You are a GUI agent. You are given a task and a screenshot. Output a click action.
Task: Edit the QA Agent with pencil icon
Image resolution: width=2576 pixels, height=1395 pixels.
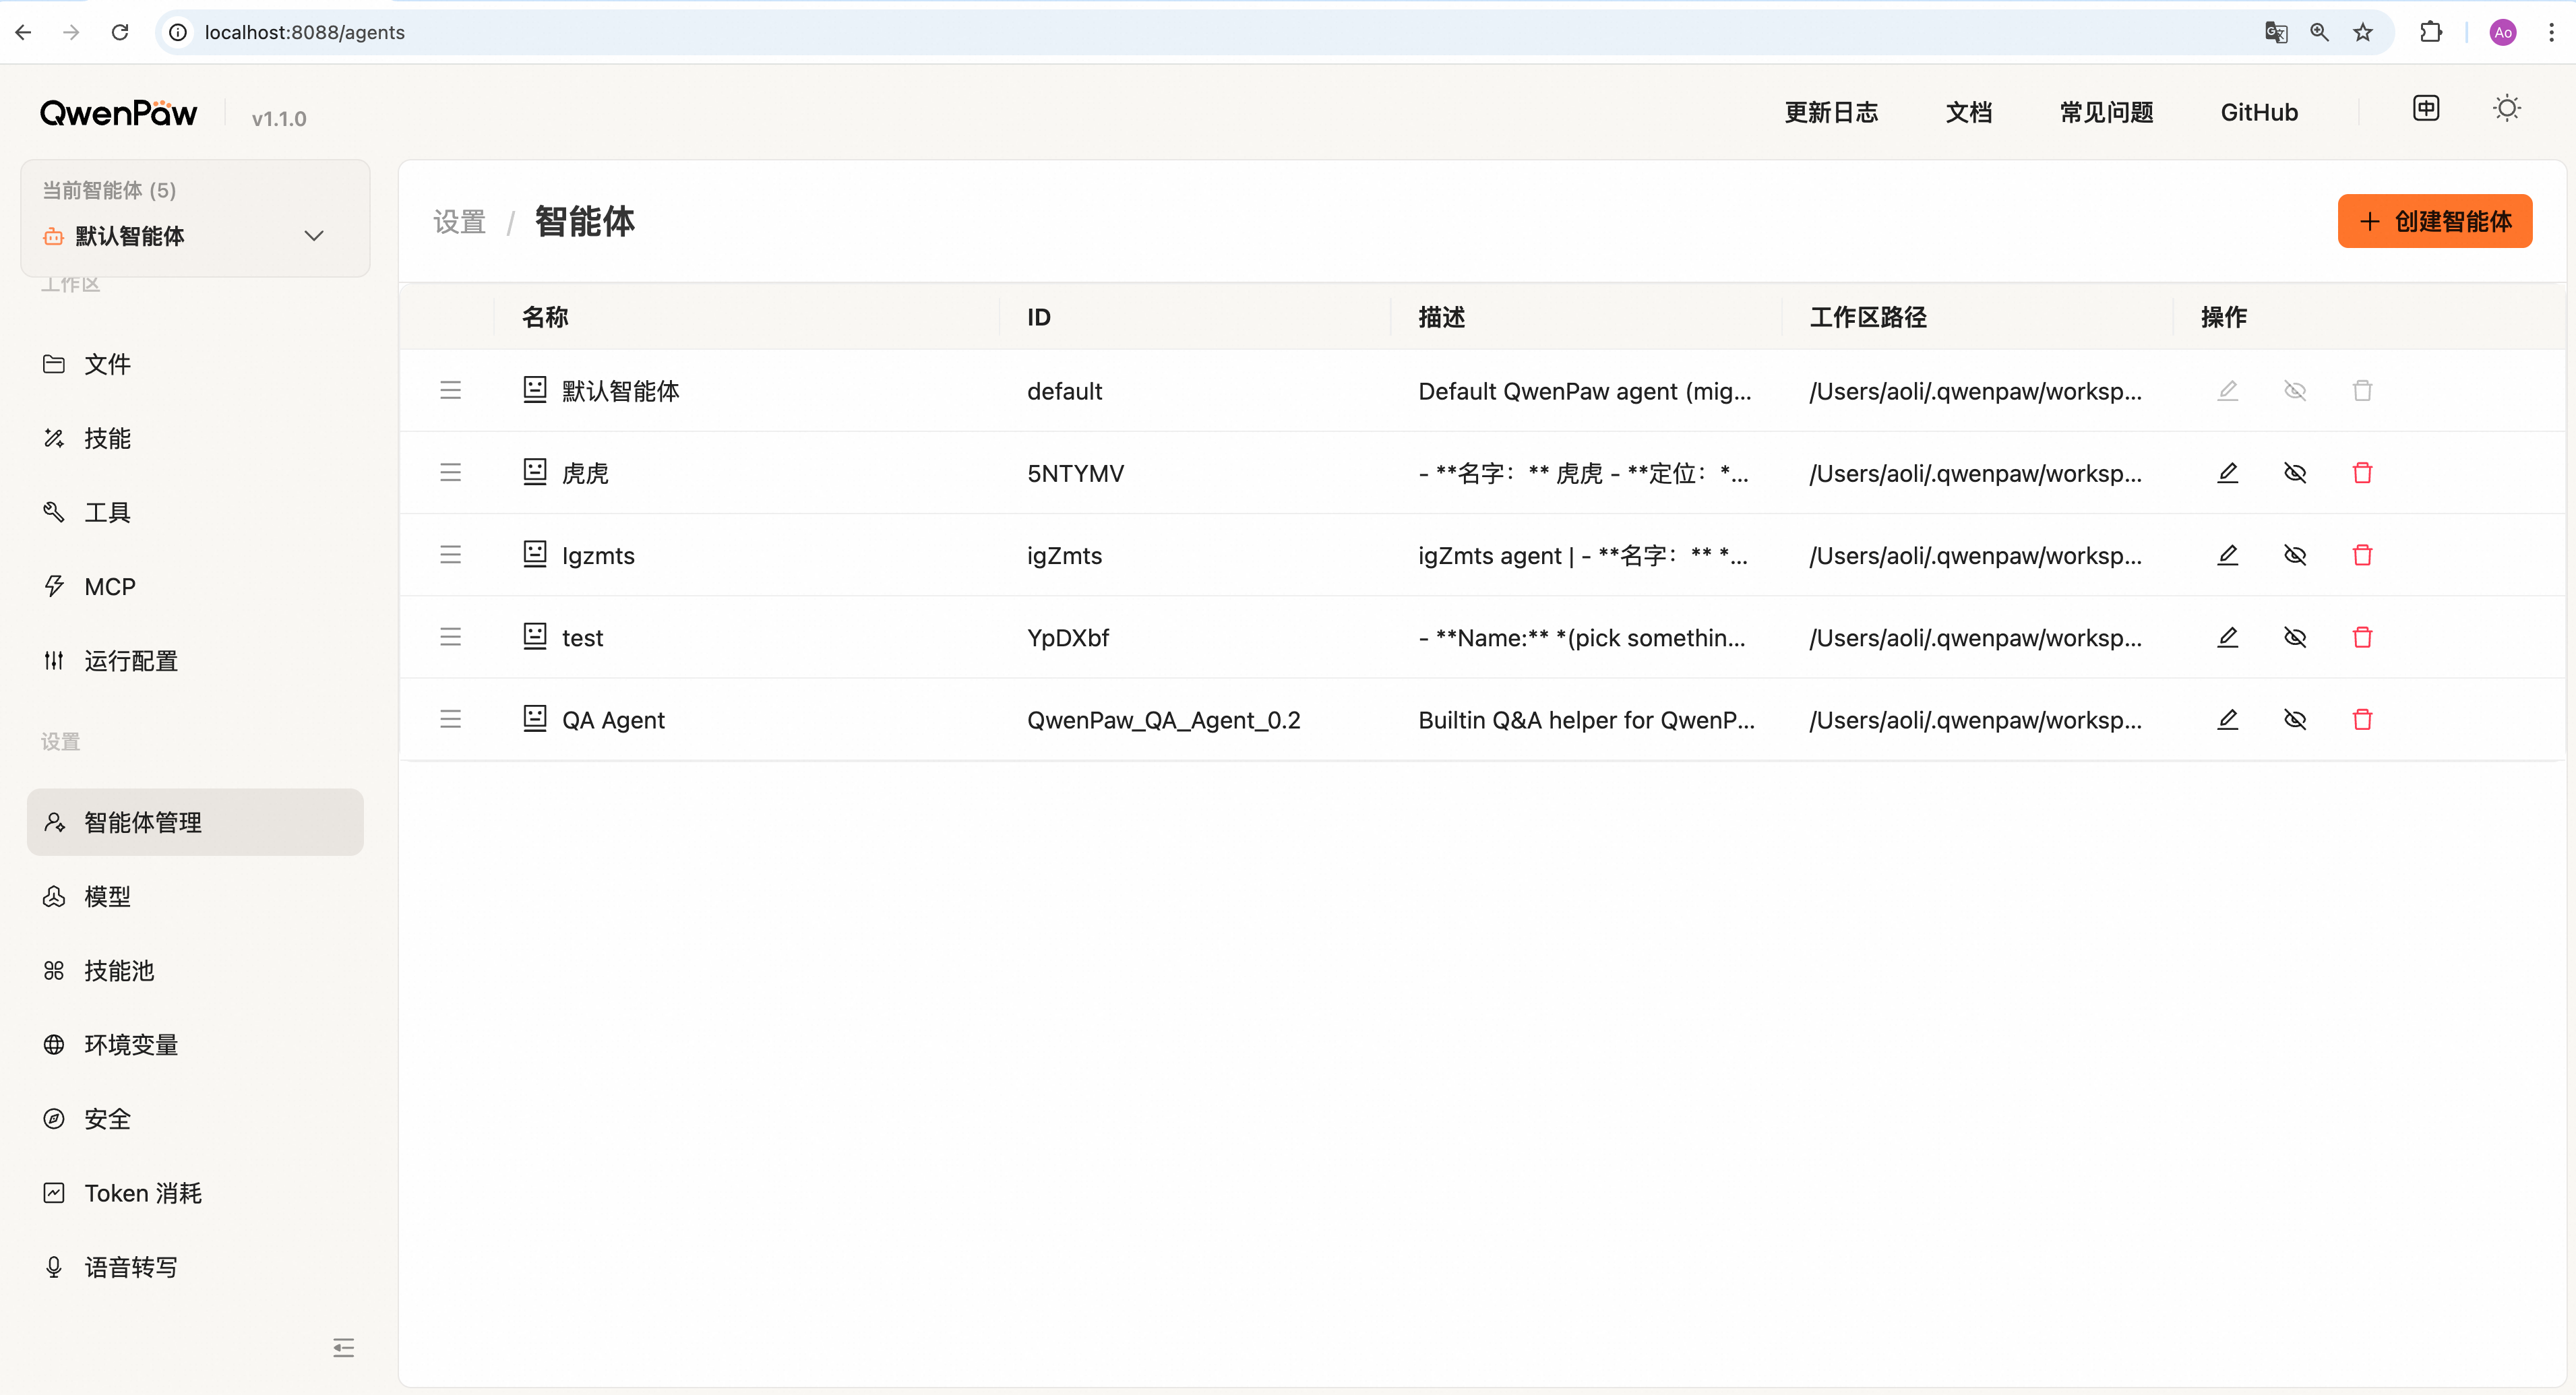(2227, 718)
